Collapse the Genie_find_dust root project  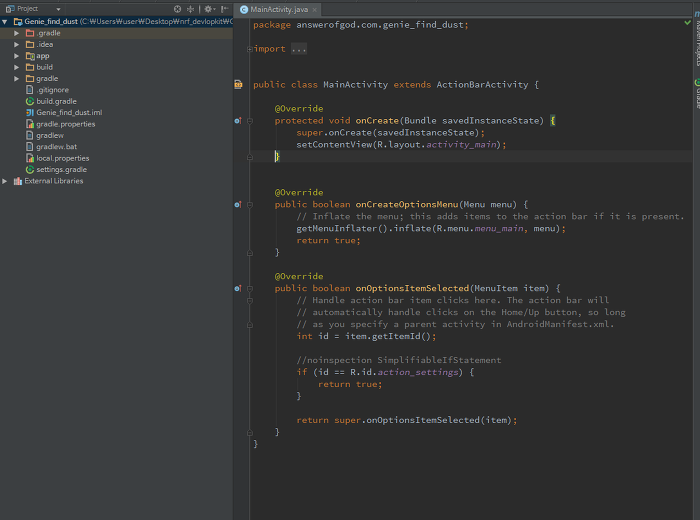pos(6,20)
